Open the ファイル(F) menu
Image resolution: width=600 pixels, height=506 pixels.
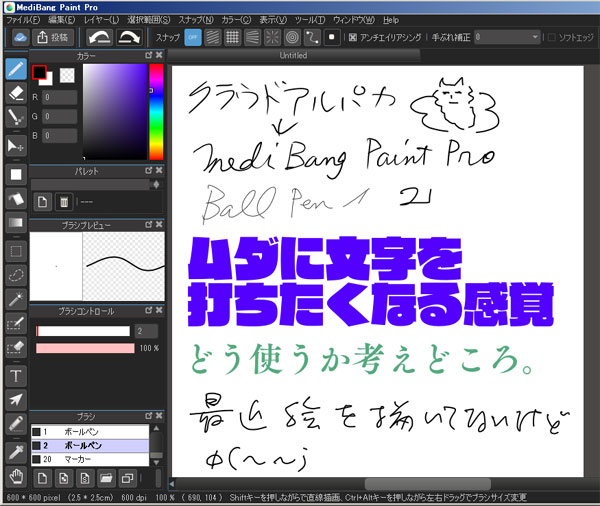coord(23,20)
